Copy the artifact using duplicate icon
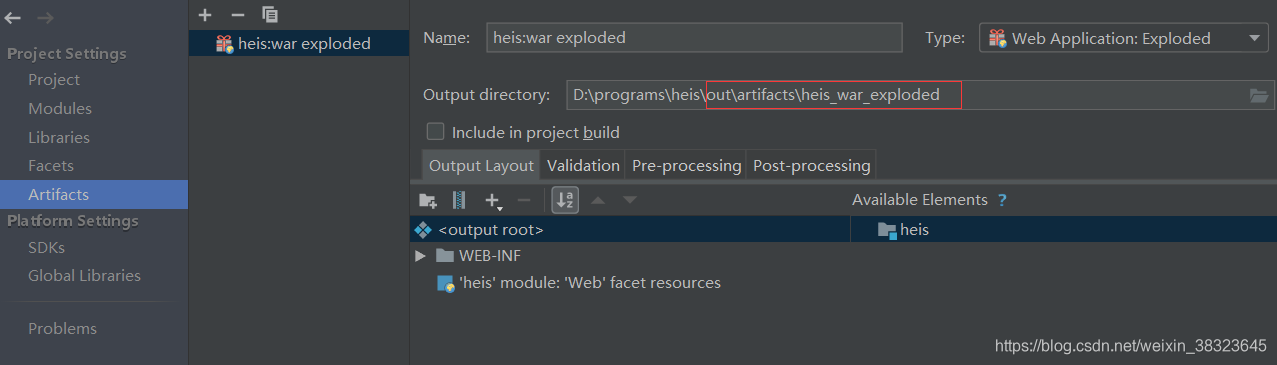The width and height of the screenshot is (1277, 365). 270,14
